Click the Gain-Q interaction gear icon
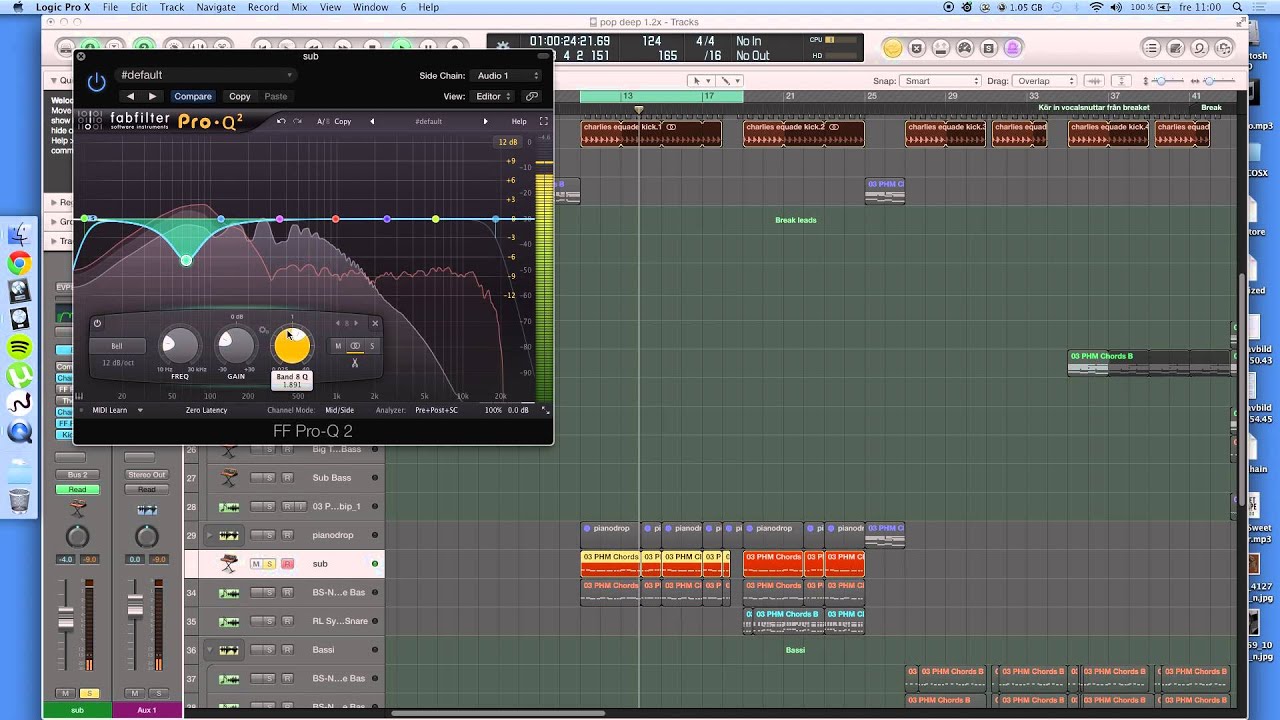The image size is (1280, 720). point(264,330)
